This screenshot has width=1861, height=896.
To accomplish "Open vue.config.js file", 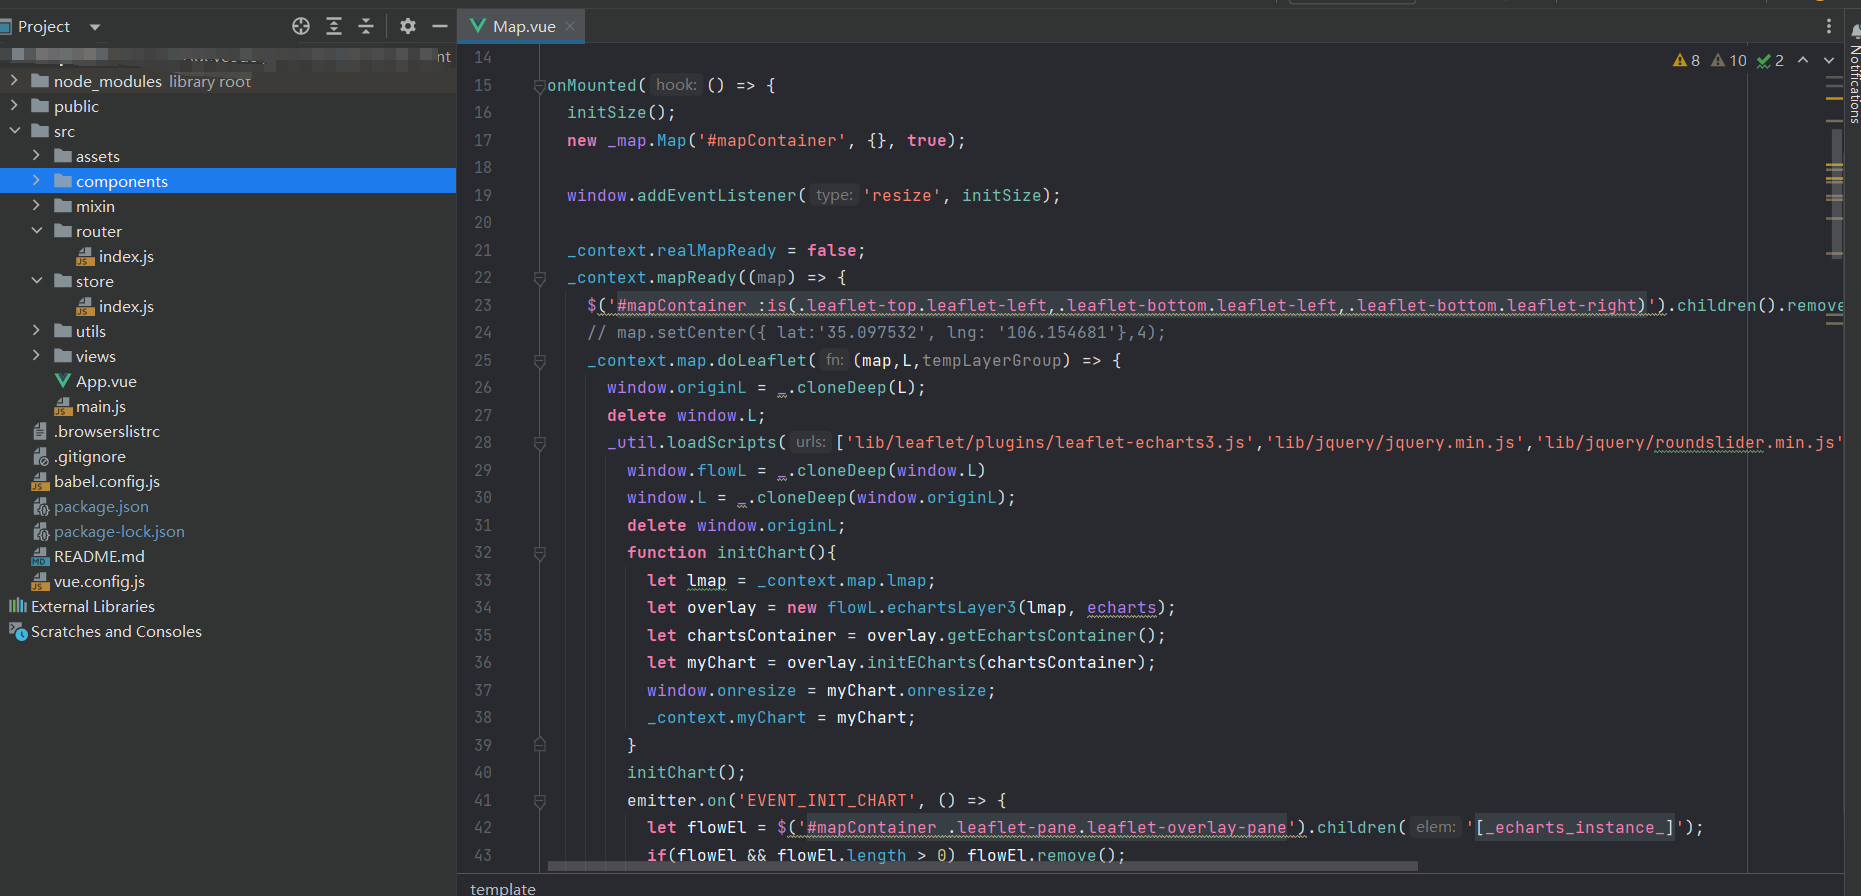I will point(99,581).
